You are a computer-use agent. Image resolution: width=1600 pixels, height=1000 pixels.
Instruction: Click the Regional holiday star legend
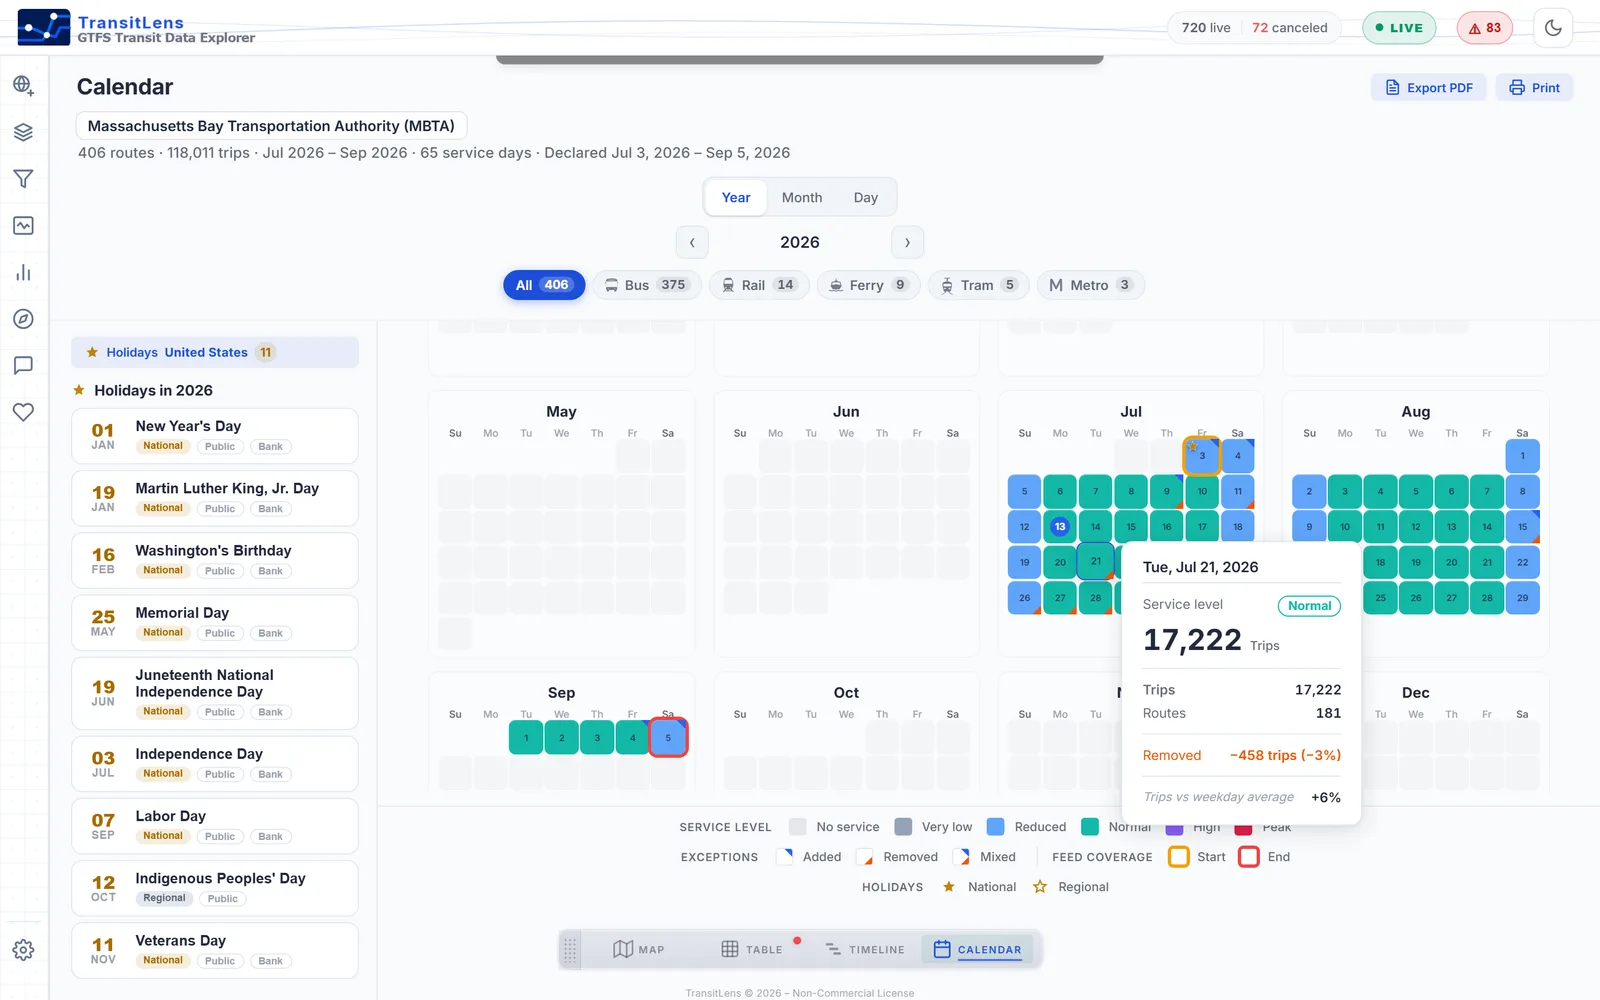(x=1040, y=887)
